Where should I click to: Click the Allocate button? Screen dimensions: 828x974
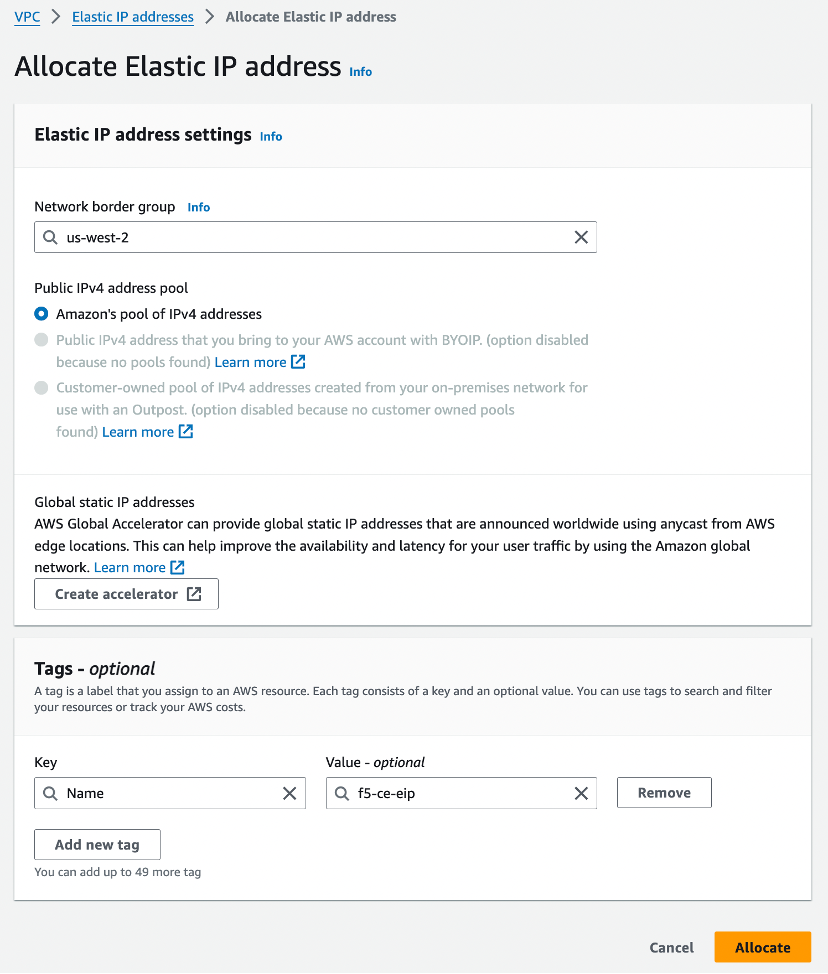762,947
